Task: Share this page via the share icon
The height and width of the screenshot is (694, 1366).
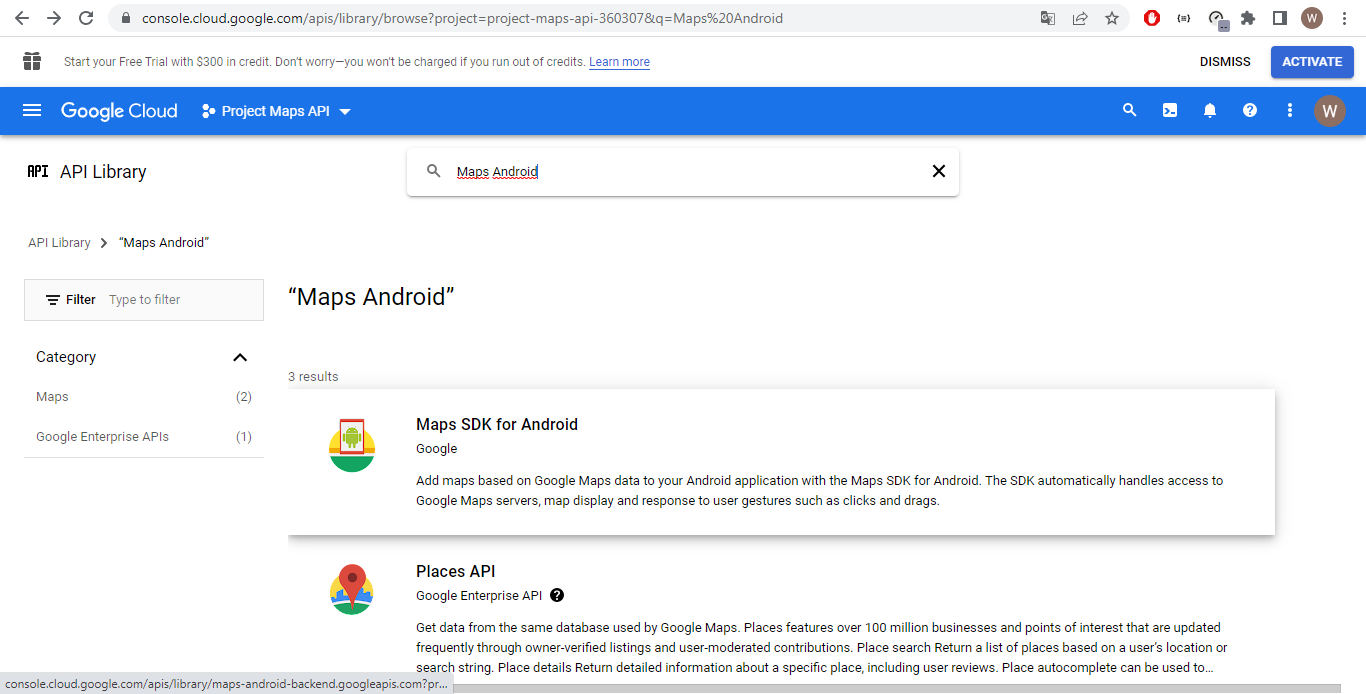Action: pos(1080,18)
